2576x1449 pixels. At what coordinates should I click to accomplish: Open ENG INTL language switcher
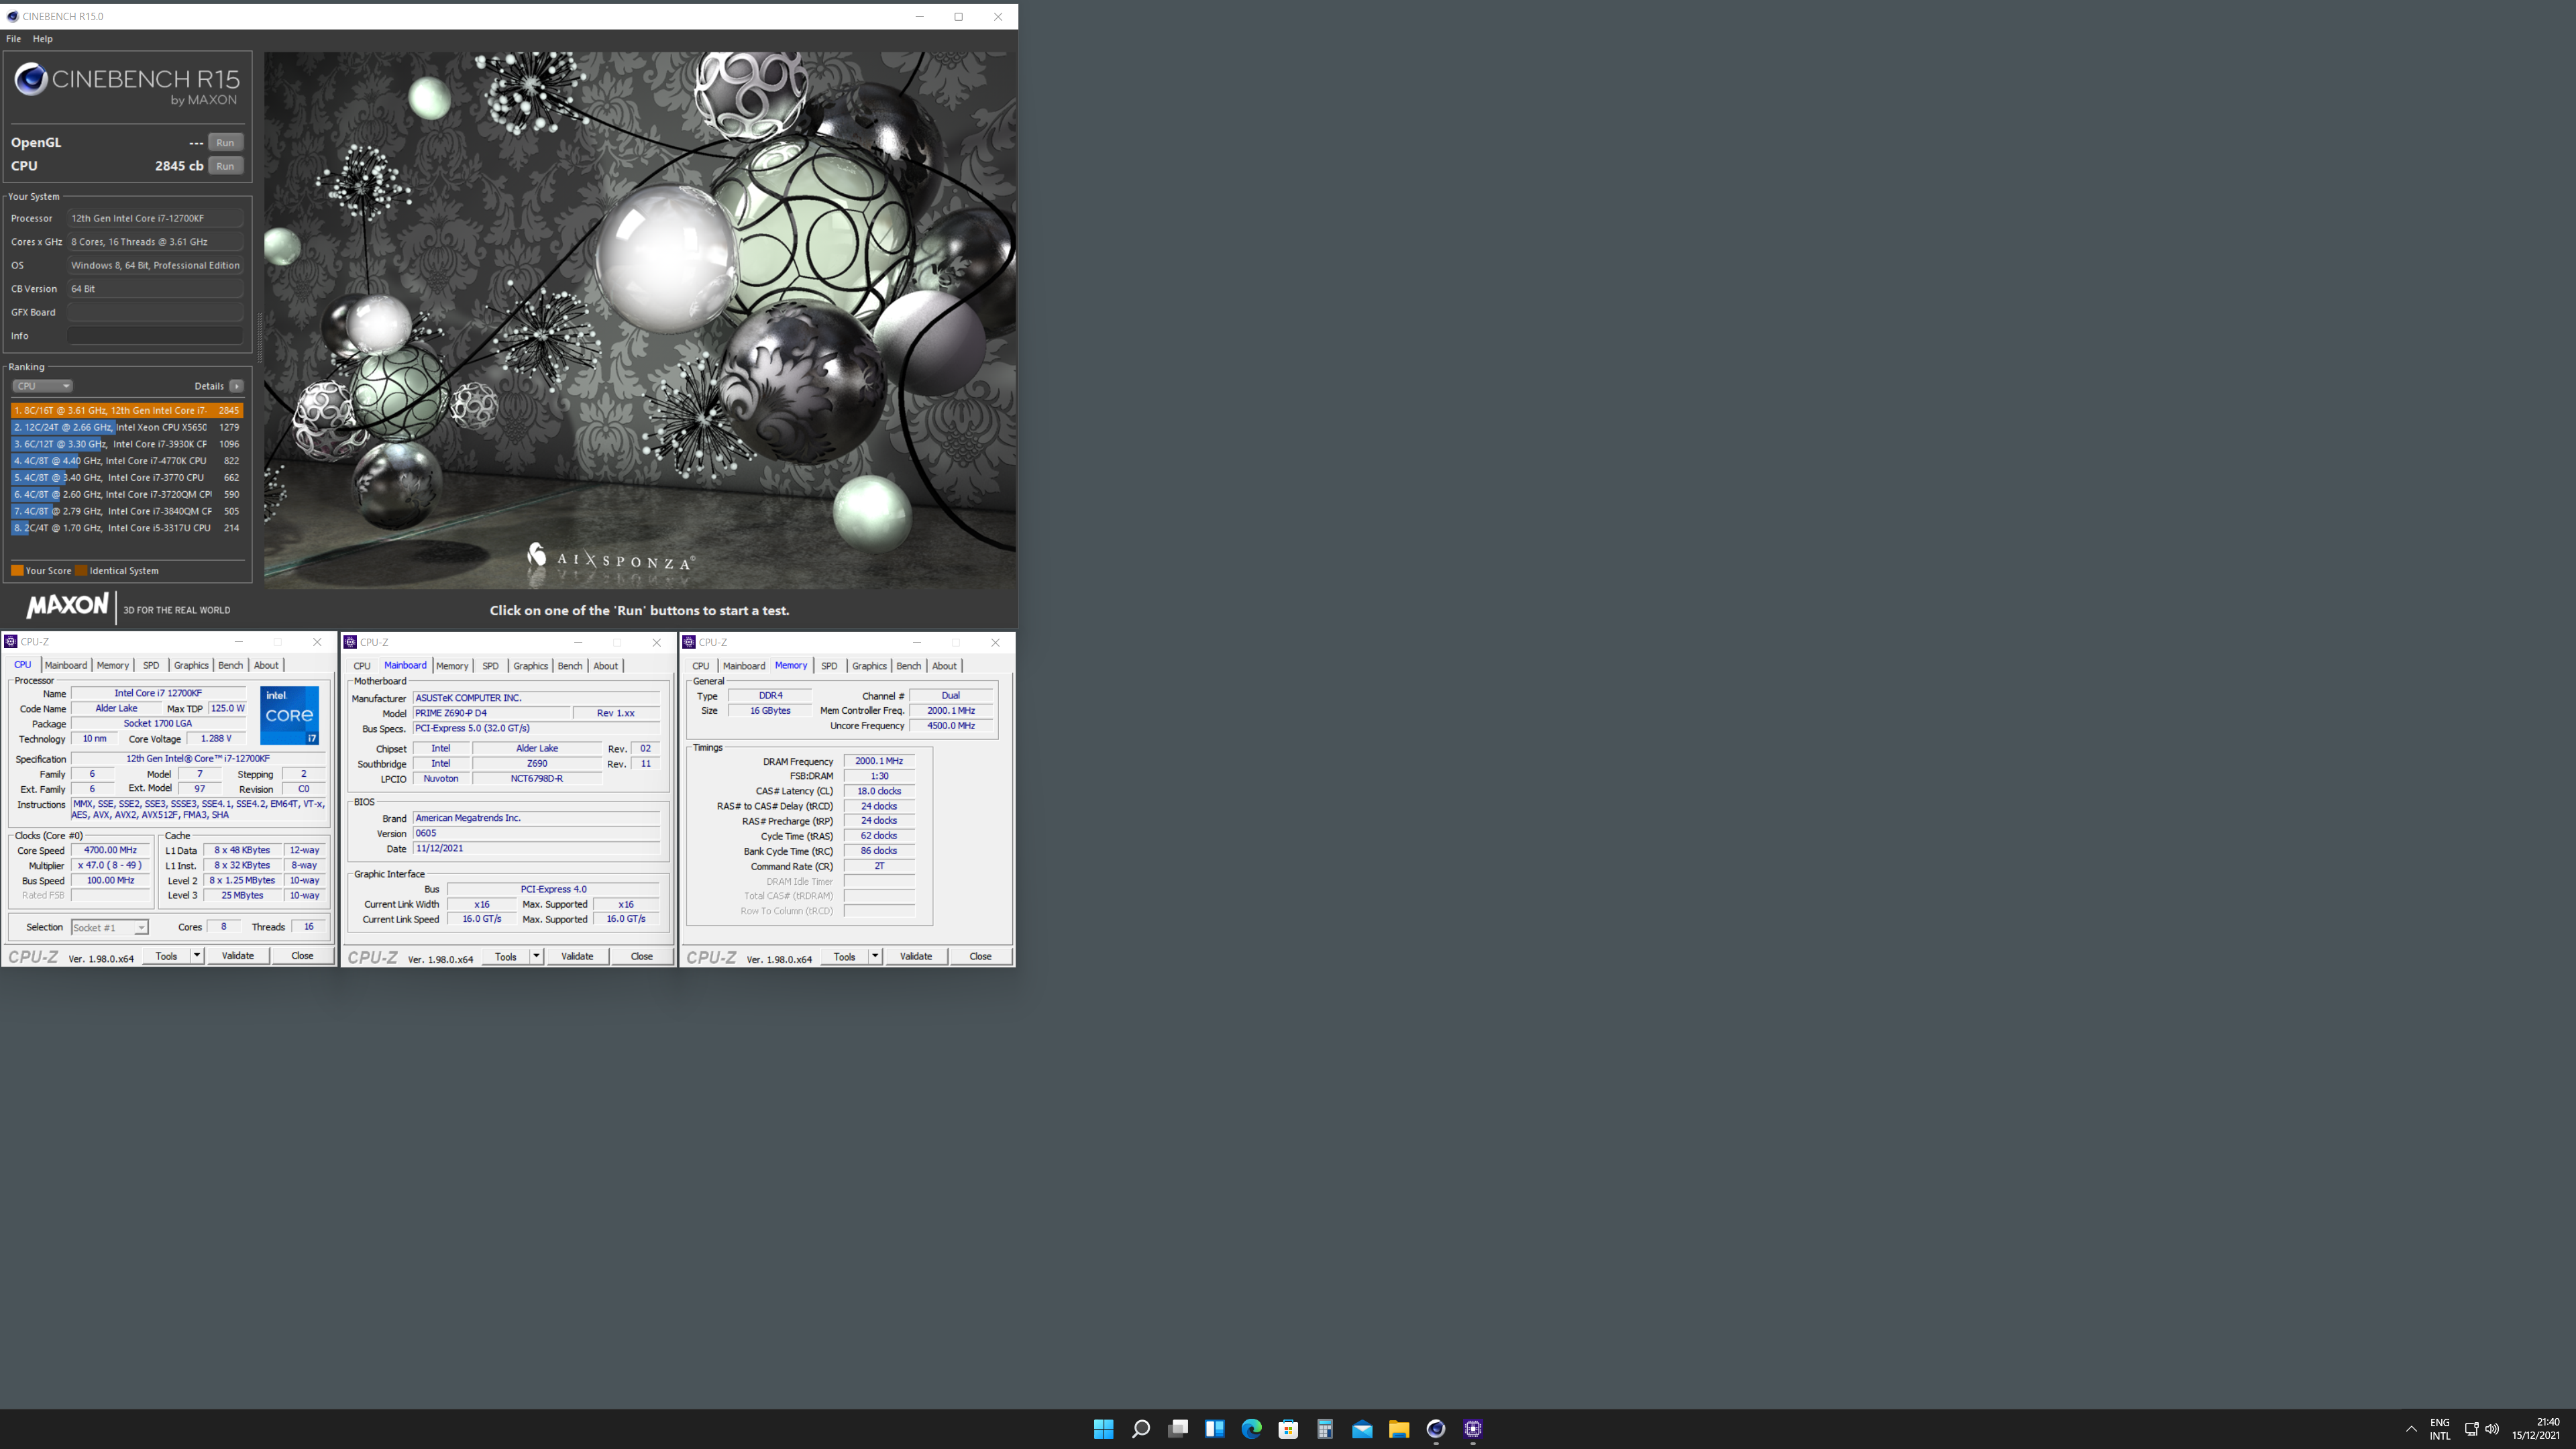pos(2440,1429)
